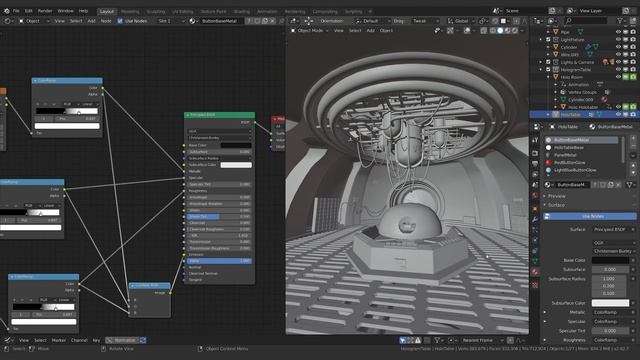Open the Global transform orientation dropdown
The image size is (640, 360).
461,21
